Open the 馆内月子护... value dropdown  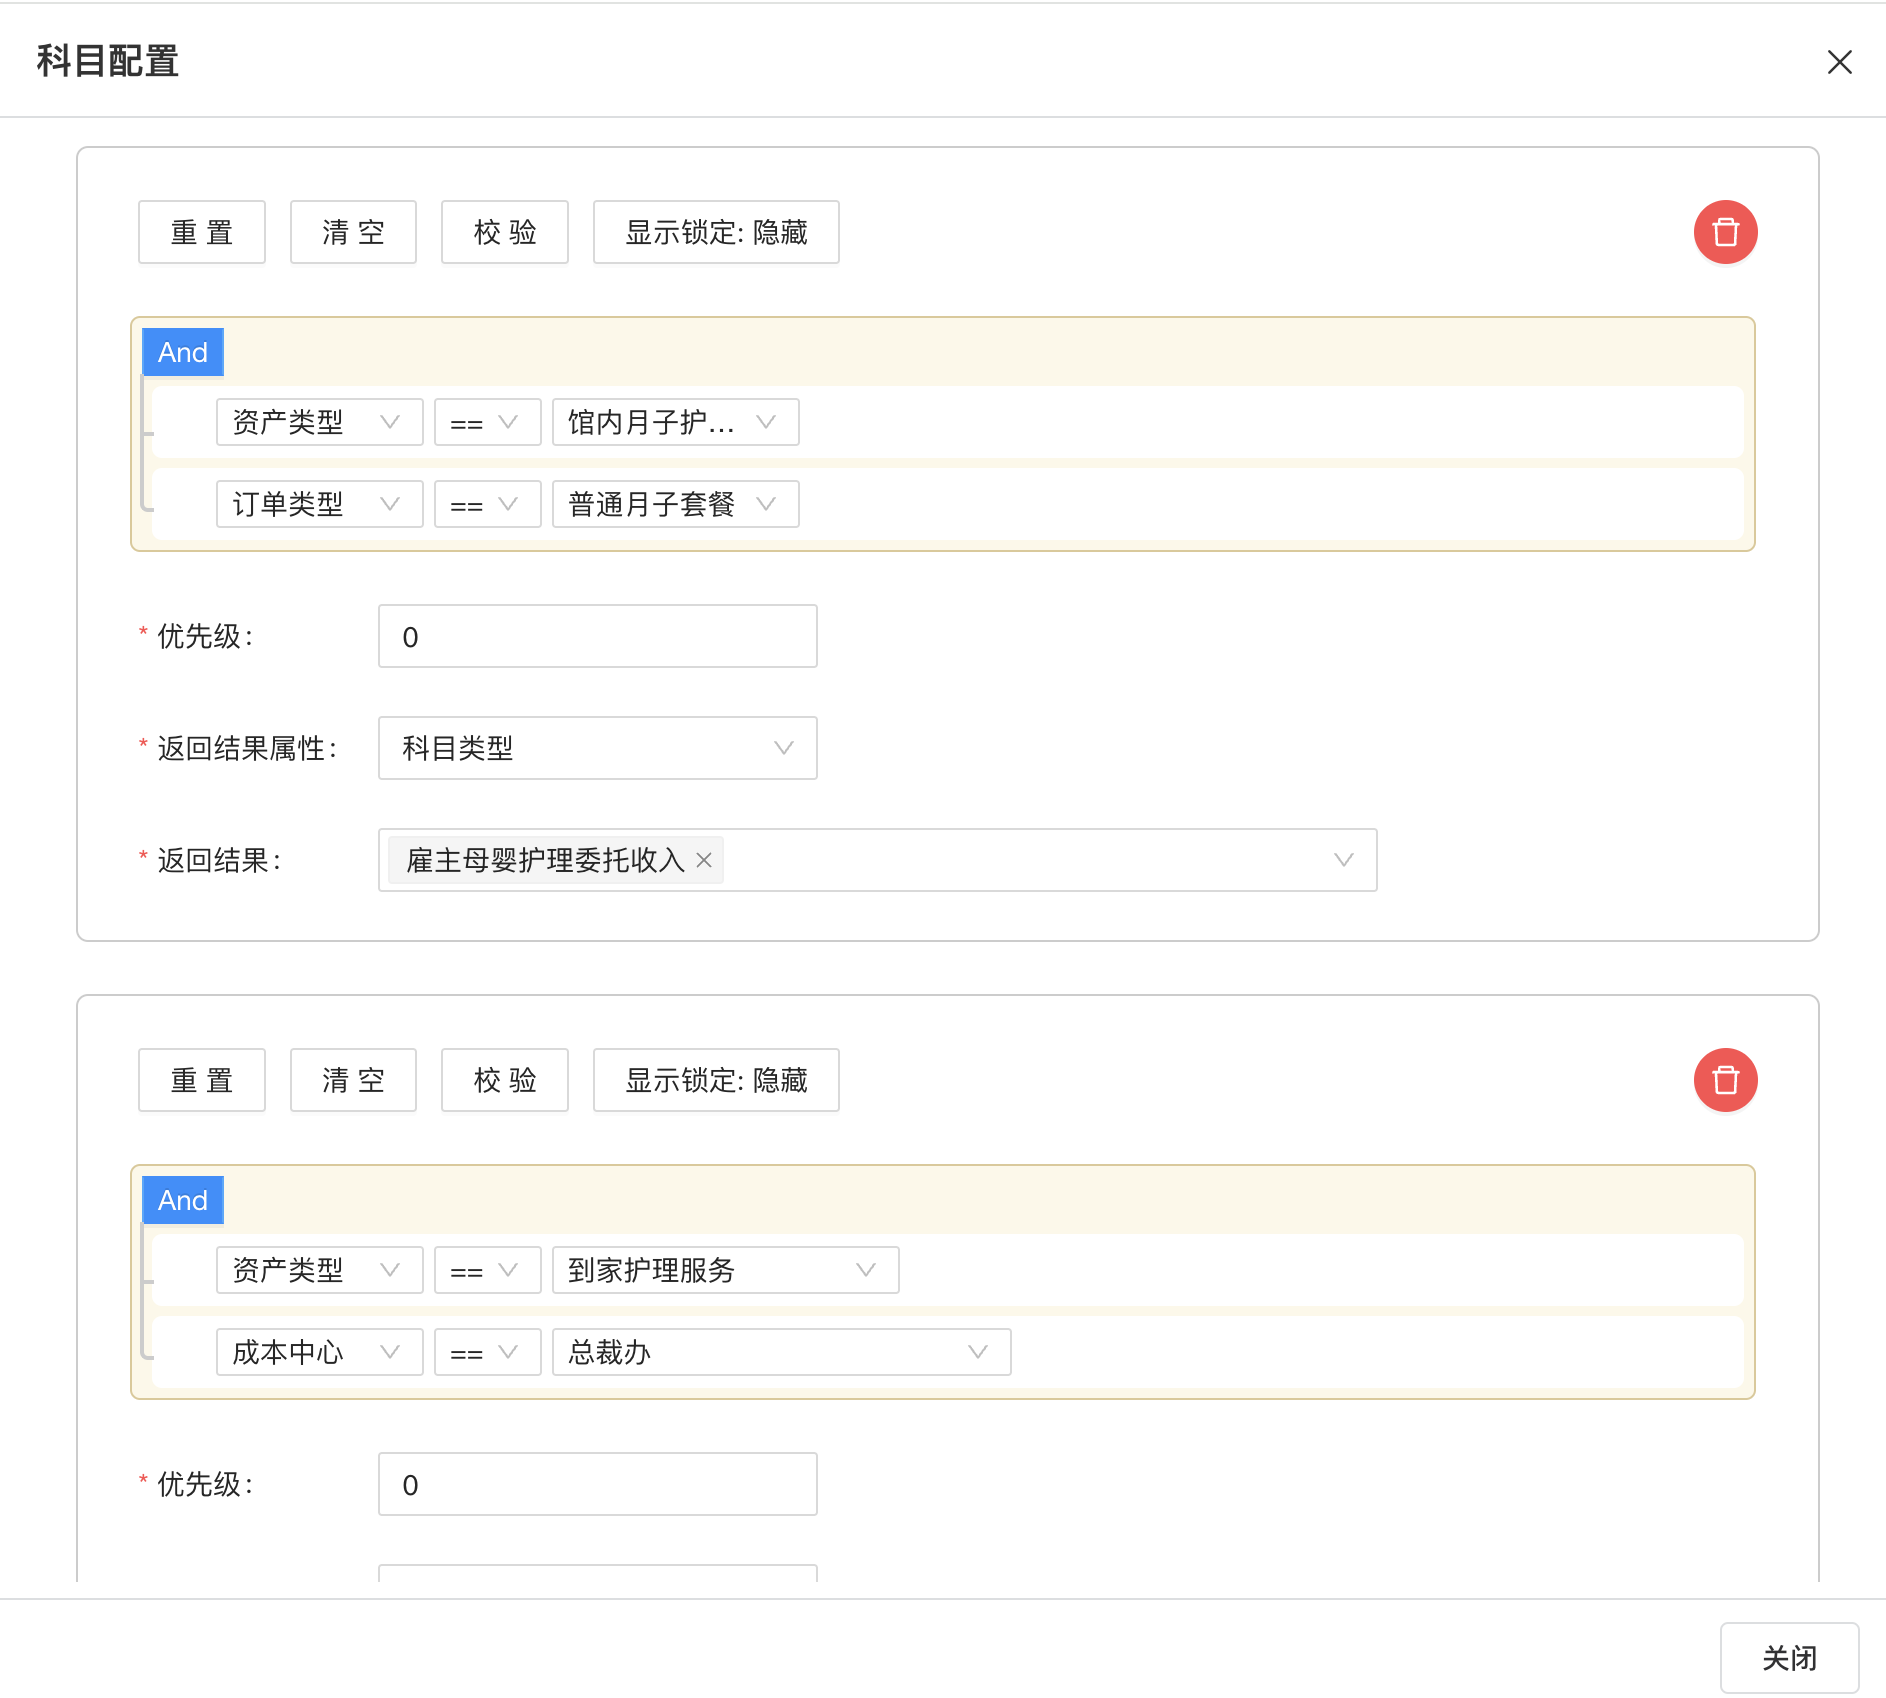tap(675, 422)
